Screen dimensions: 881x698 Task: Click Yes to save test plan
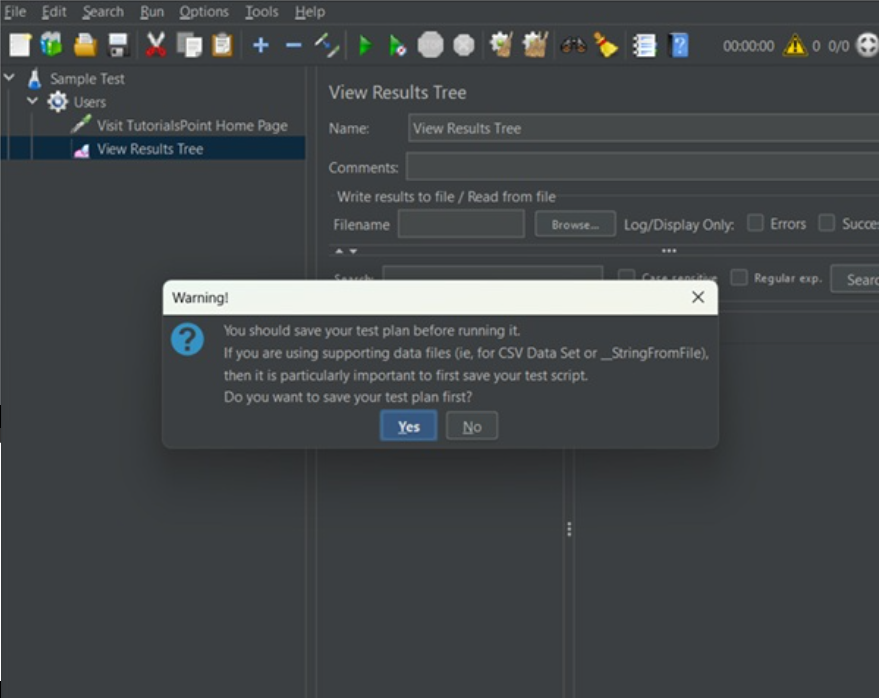point(408,426)
